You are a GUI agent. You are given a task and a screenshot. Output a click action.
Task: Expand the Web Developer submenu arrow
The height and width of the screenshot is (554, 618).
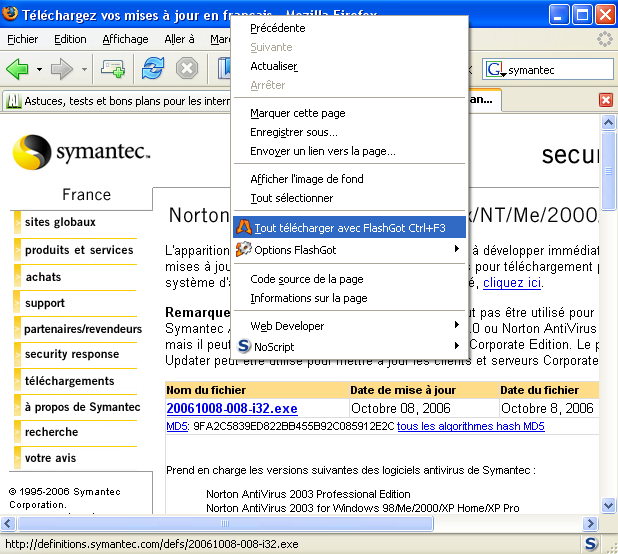click(x=456, y=325)
